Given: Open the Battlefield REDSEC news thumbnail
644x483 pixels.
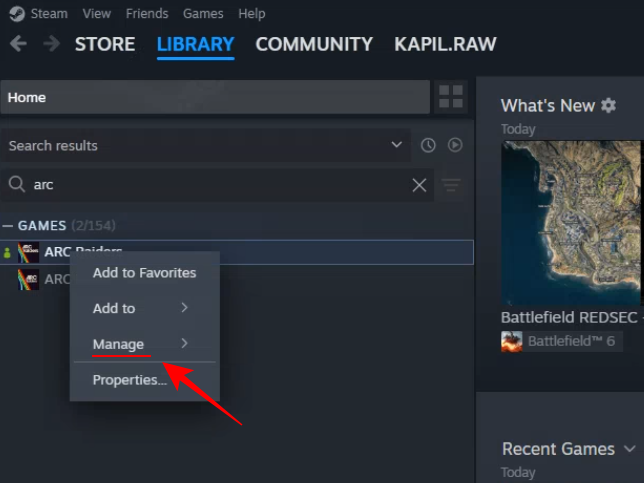Looking at the screenshot, I should pos(571,222).
